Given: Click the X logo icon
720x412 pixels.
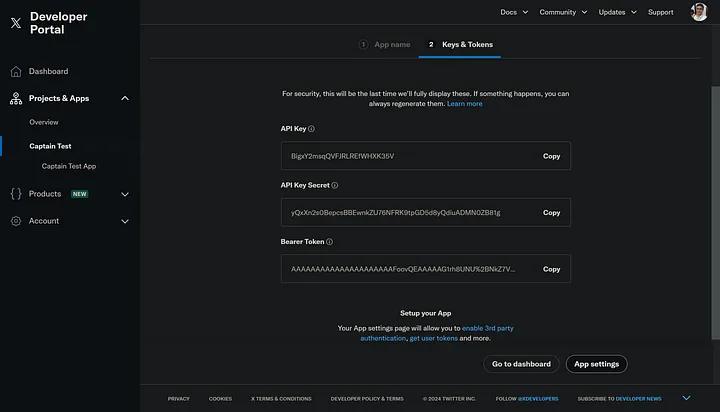Looking at the screenshot, I should [x=16, y=23].
